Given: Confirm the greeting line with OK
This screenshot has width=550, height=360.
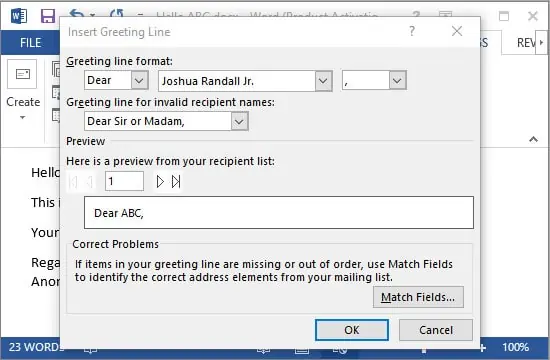Looking at the screenshot, I should [x=352, y=330].
